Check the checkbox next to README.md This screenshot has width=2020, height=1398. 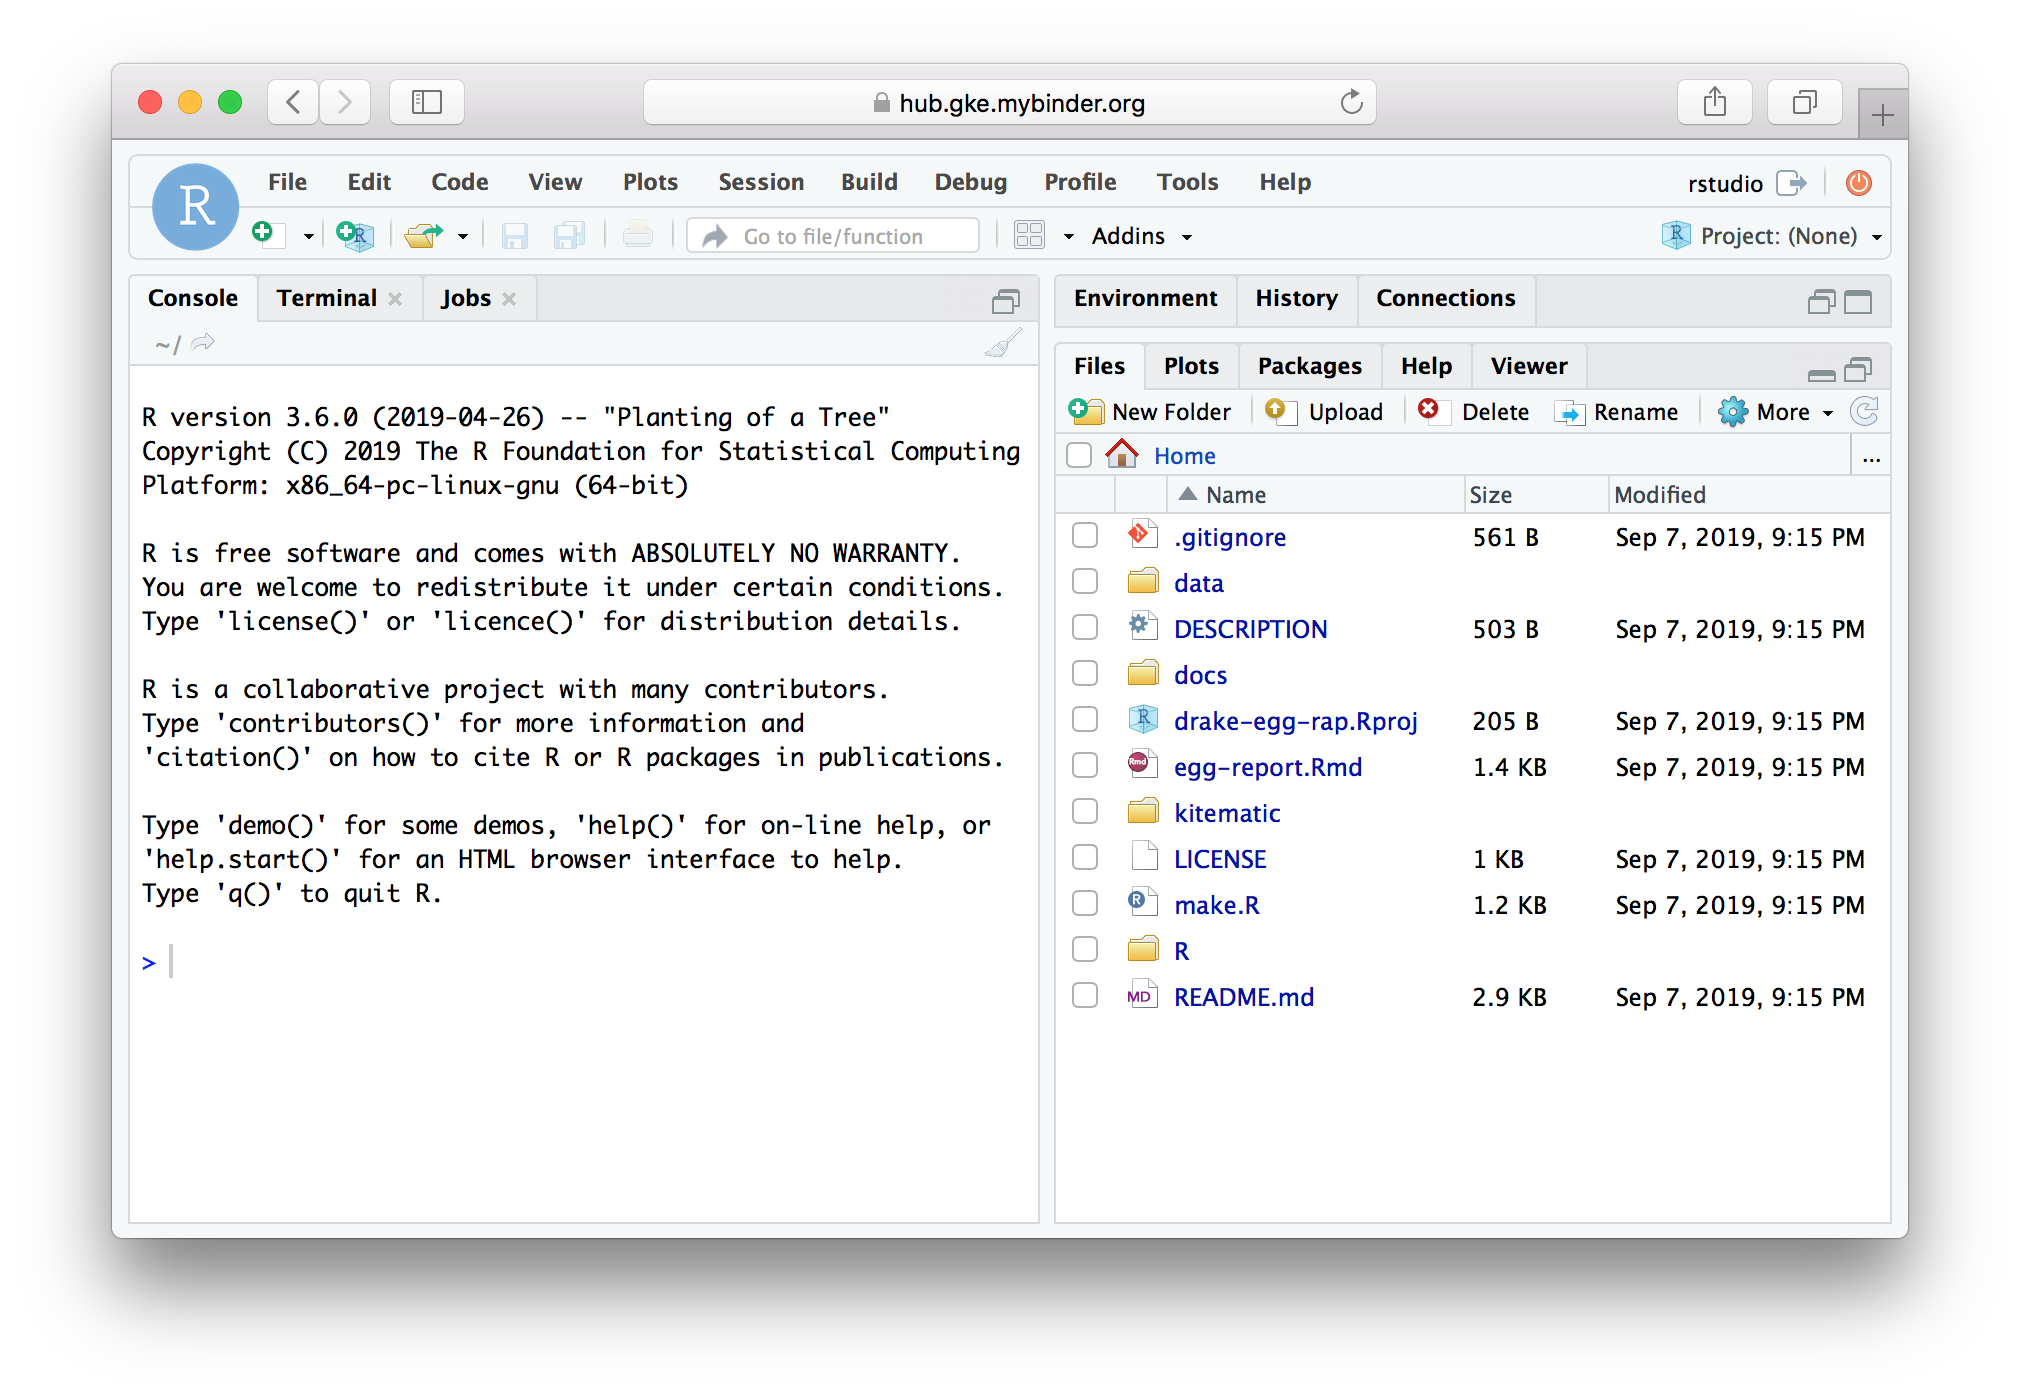click(x=1084, y=995)
